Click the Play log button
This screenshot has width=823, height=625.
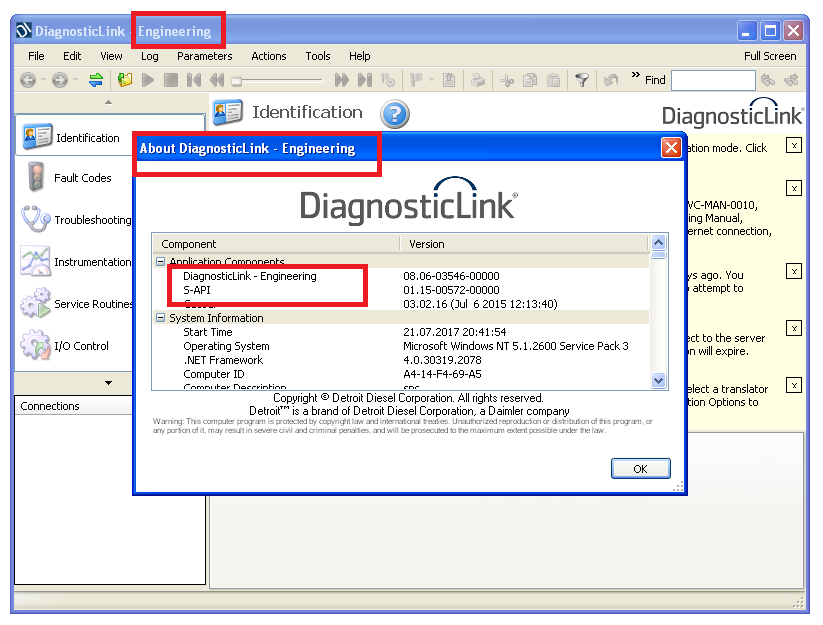point(148,80)
